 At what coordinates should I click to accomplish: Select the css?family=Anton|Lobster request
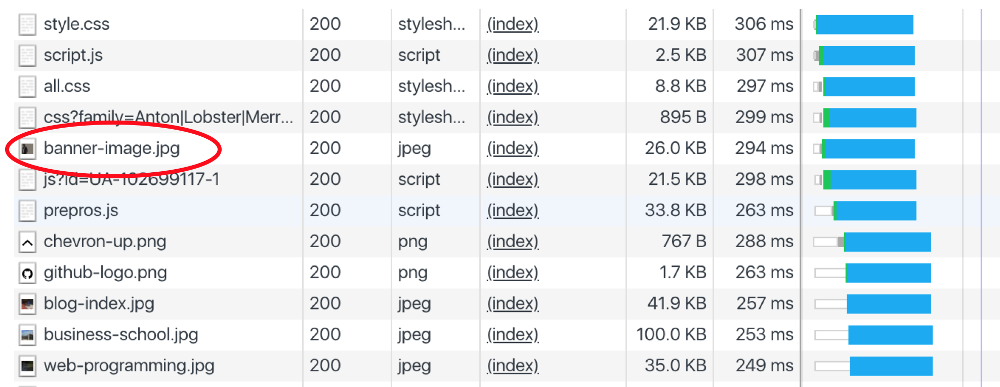click(169, 117)
